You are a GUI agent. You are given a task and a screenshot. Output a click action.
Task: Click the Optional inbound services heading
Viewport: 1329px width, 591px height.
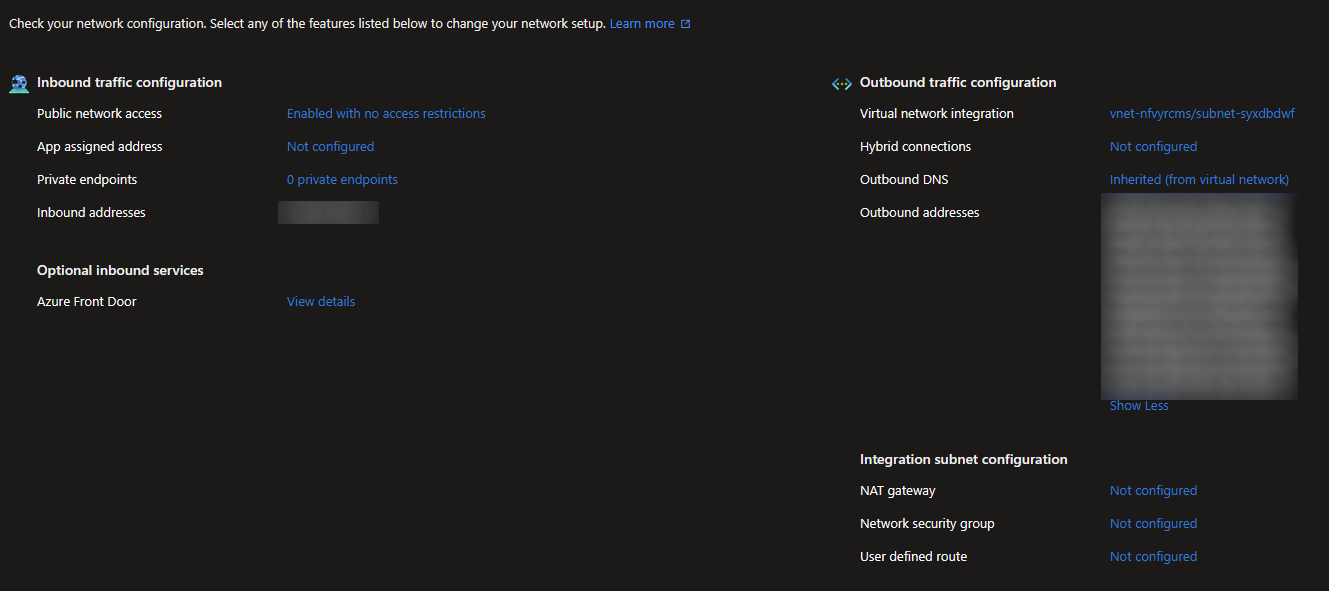[x=120, y=271]
